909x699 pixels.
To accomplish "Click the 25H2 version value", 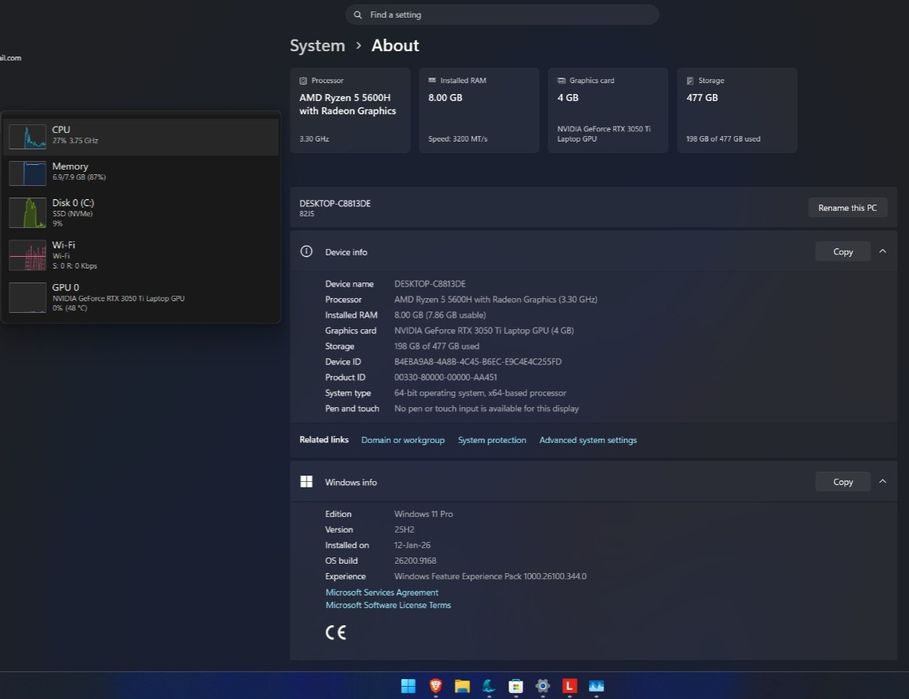I will tap(404, 530).
